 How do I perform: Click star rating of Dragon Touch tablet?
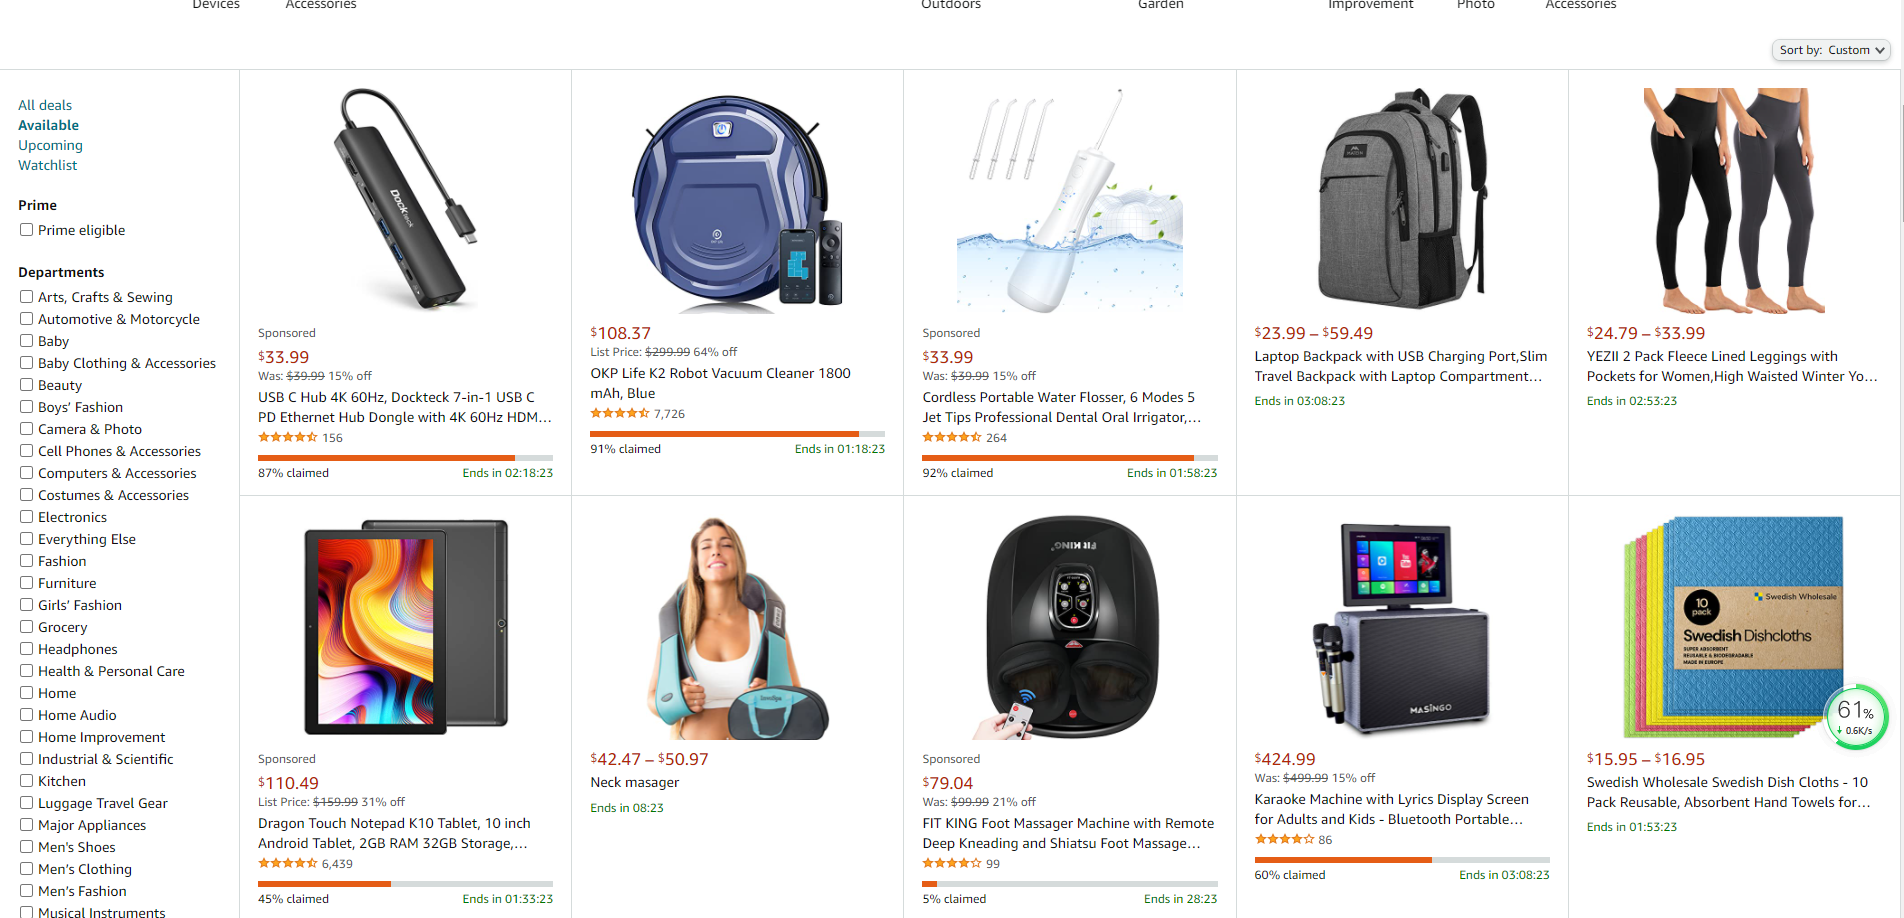[287, 863]
